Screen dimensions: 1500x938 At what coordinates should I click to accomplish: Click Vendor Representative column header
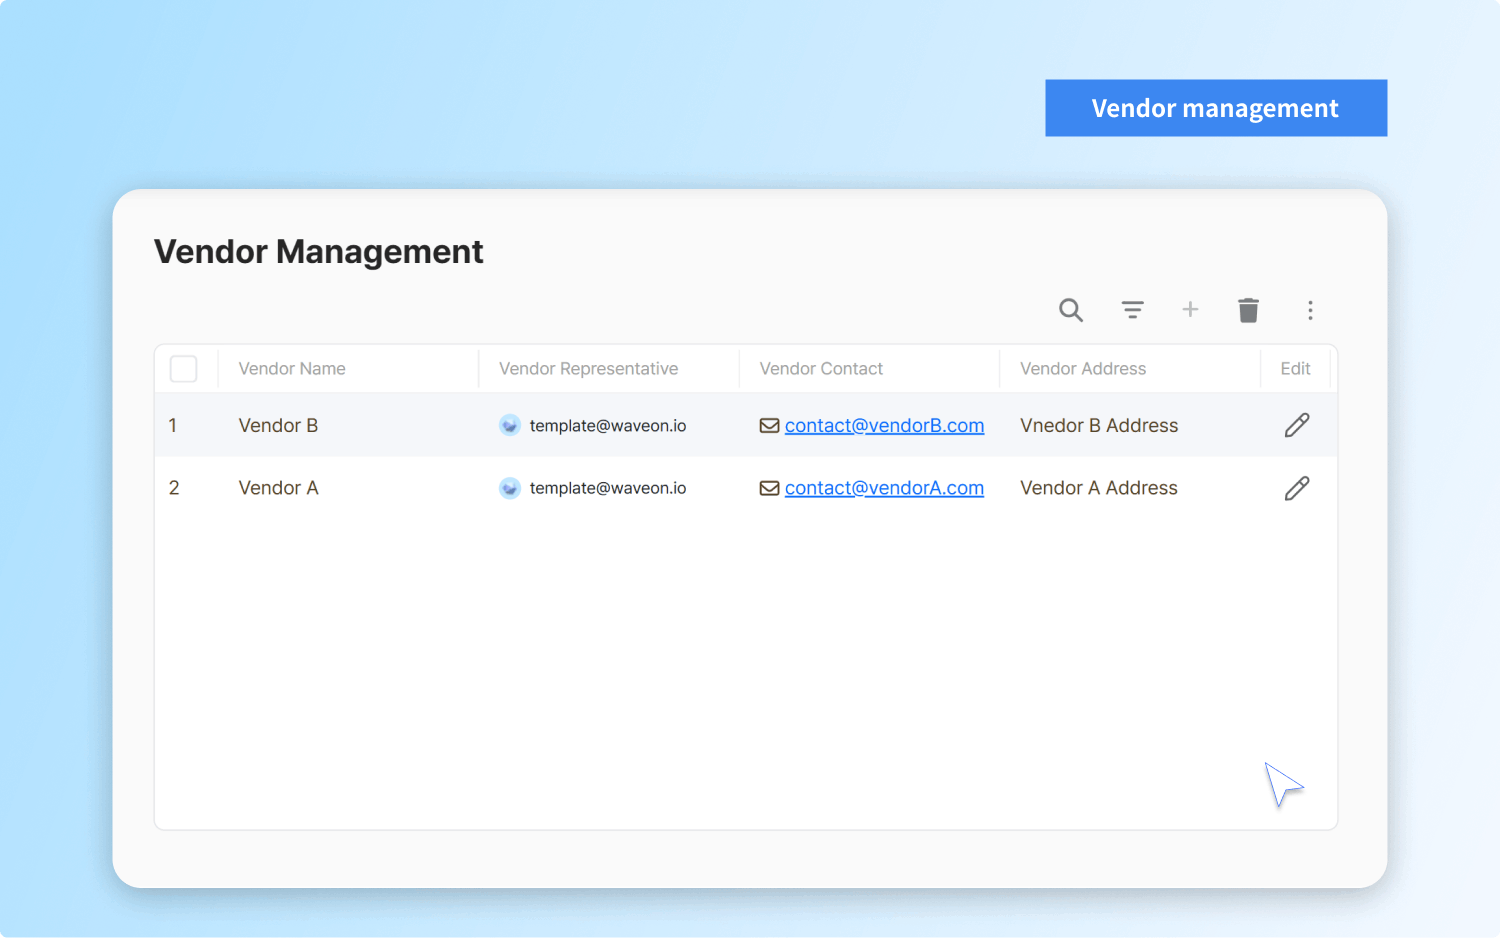pyautogui.click(x=588, y=369)
